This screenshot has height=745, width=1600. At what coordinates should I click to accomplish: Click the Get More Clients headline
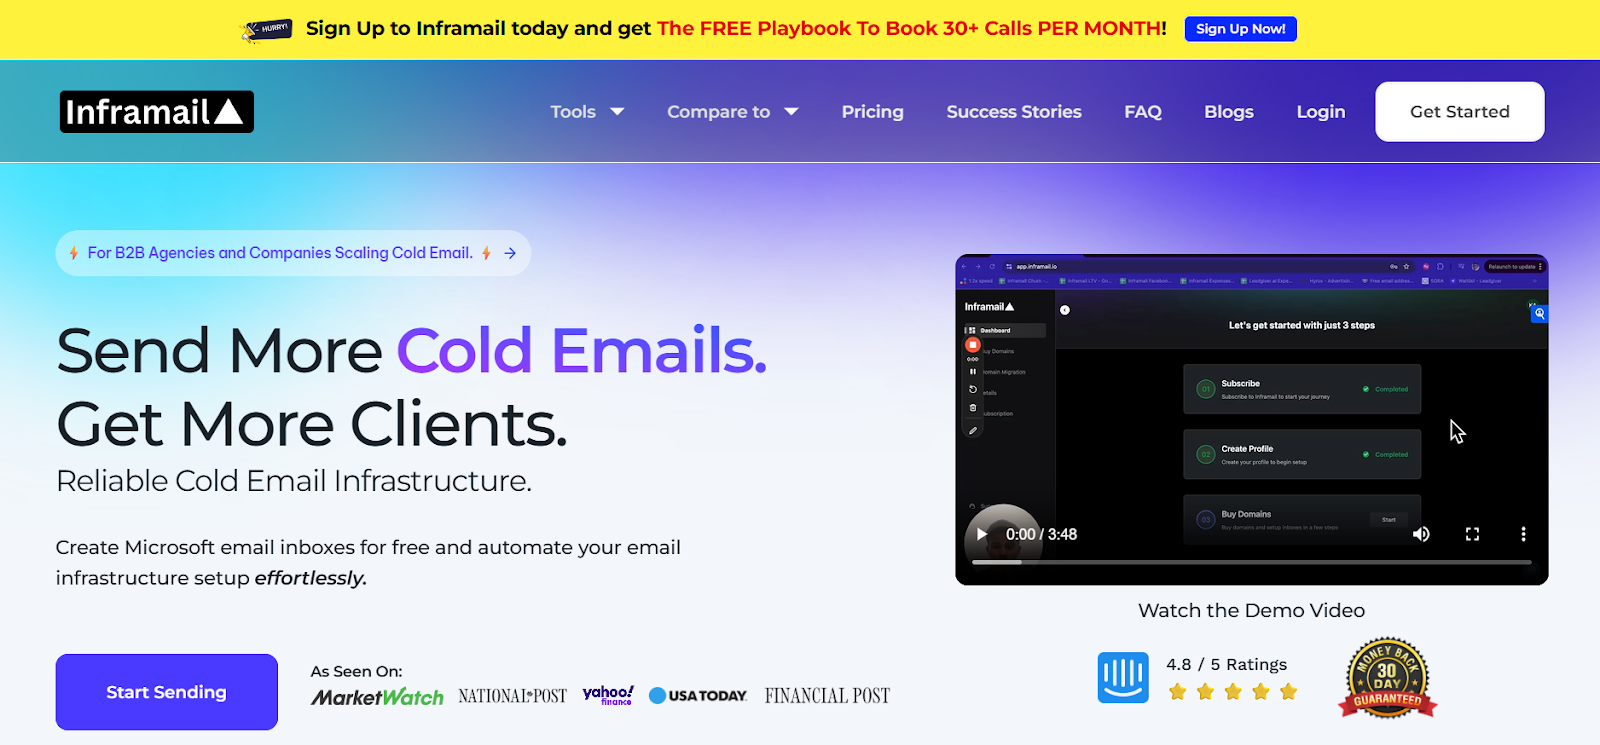(312, 424)
